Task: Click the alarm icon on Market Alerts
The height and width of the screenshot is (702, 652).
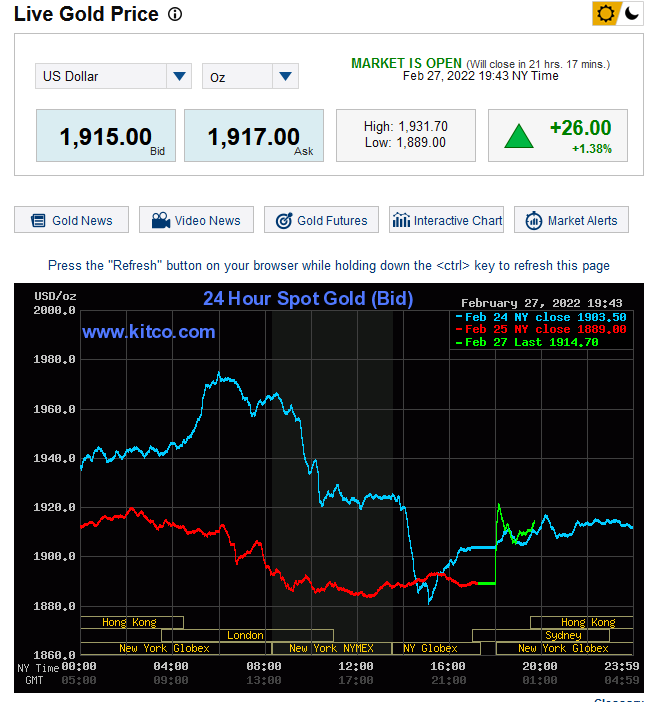Action: point(534,220)
